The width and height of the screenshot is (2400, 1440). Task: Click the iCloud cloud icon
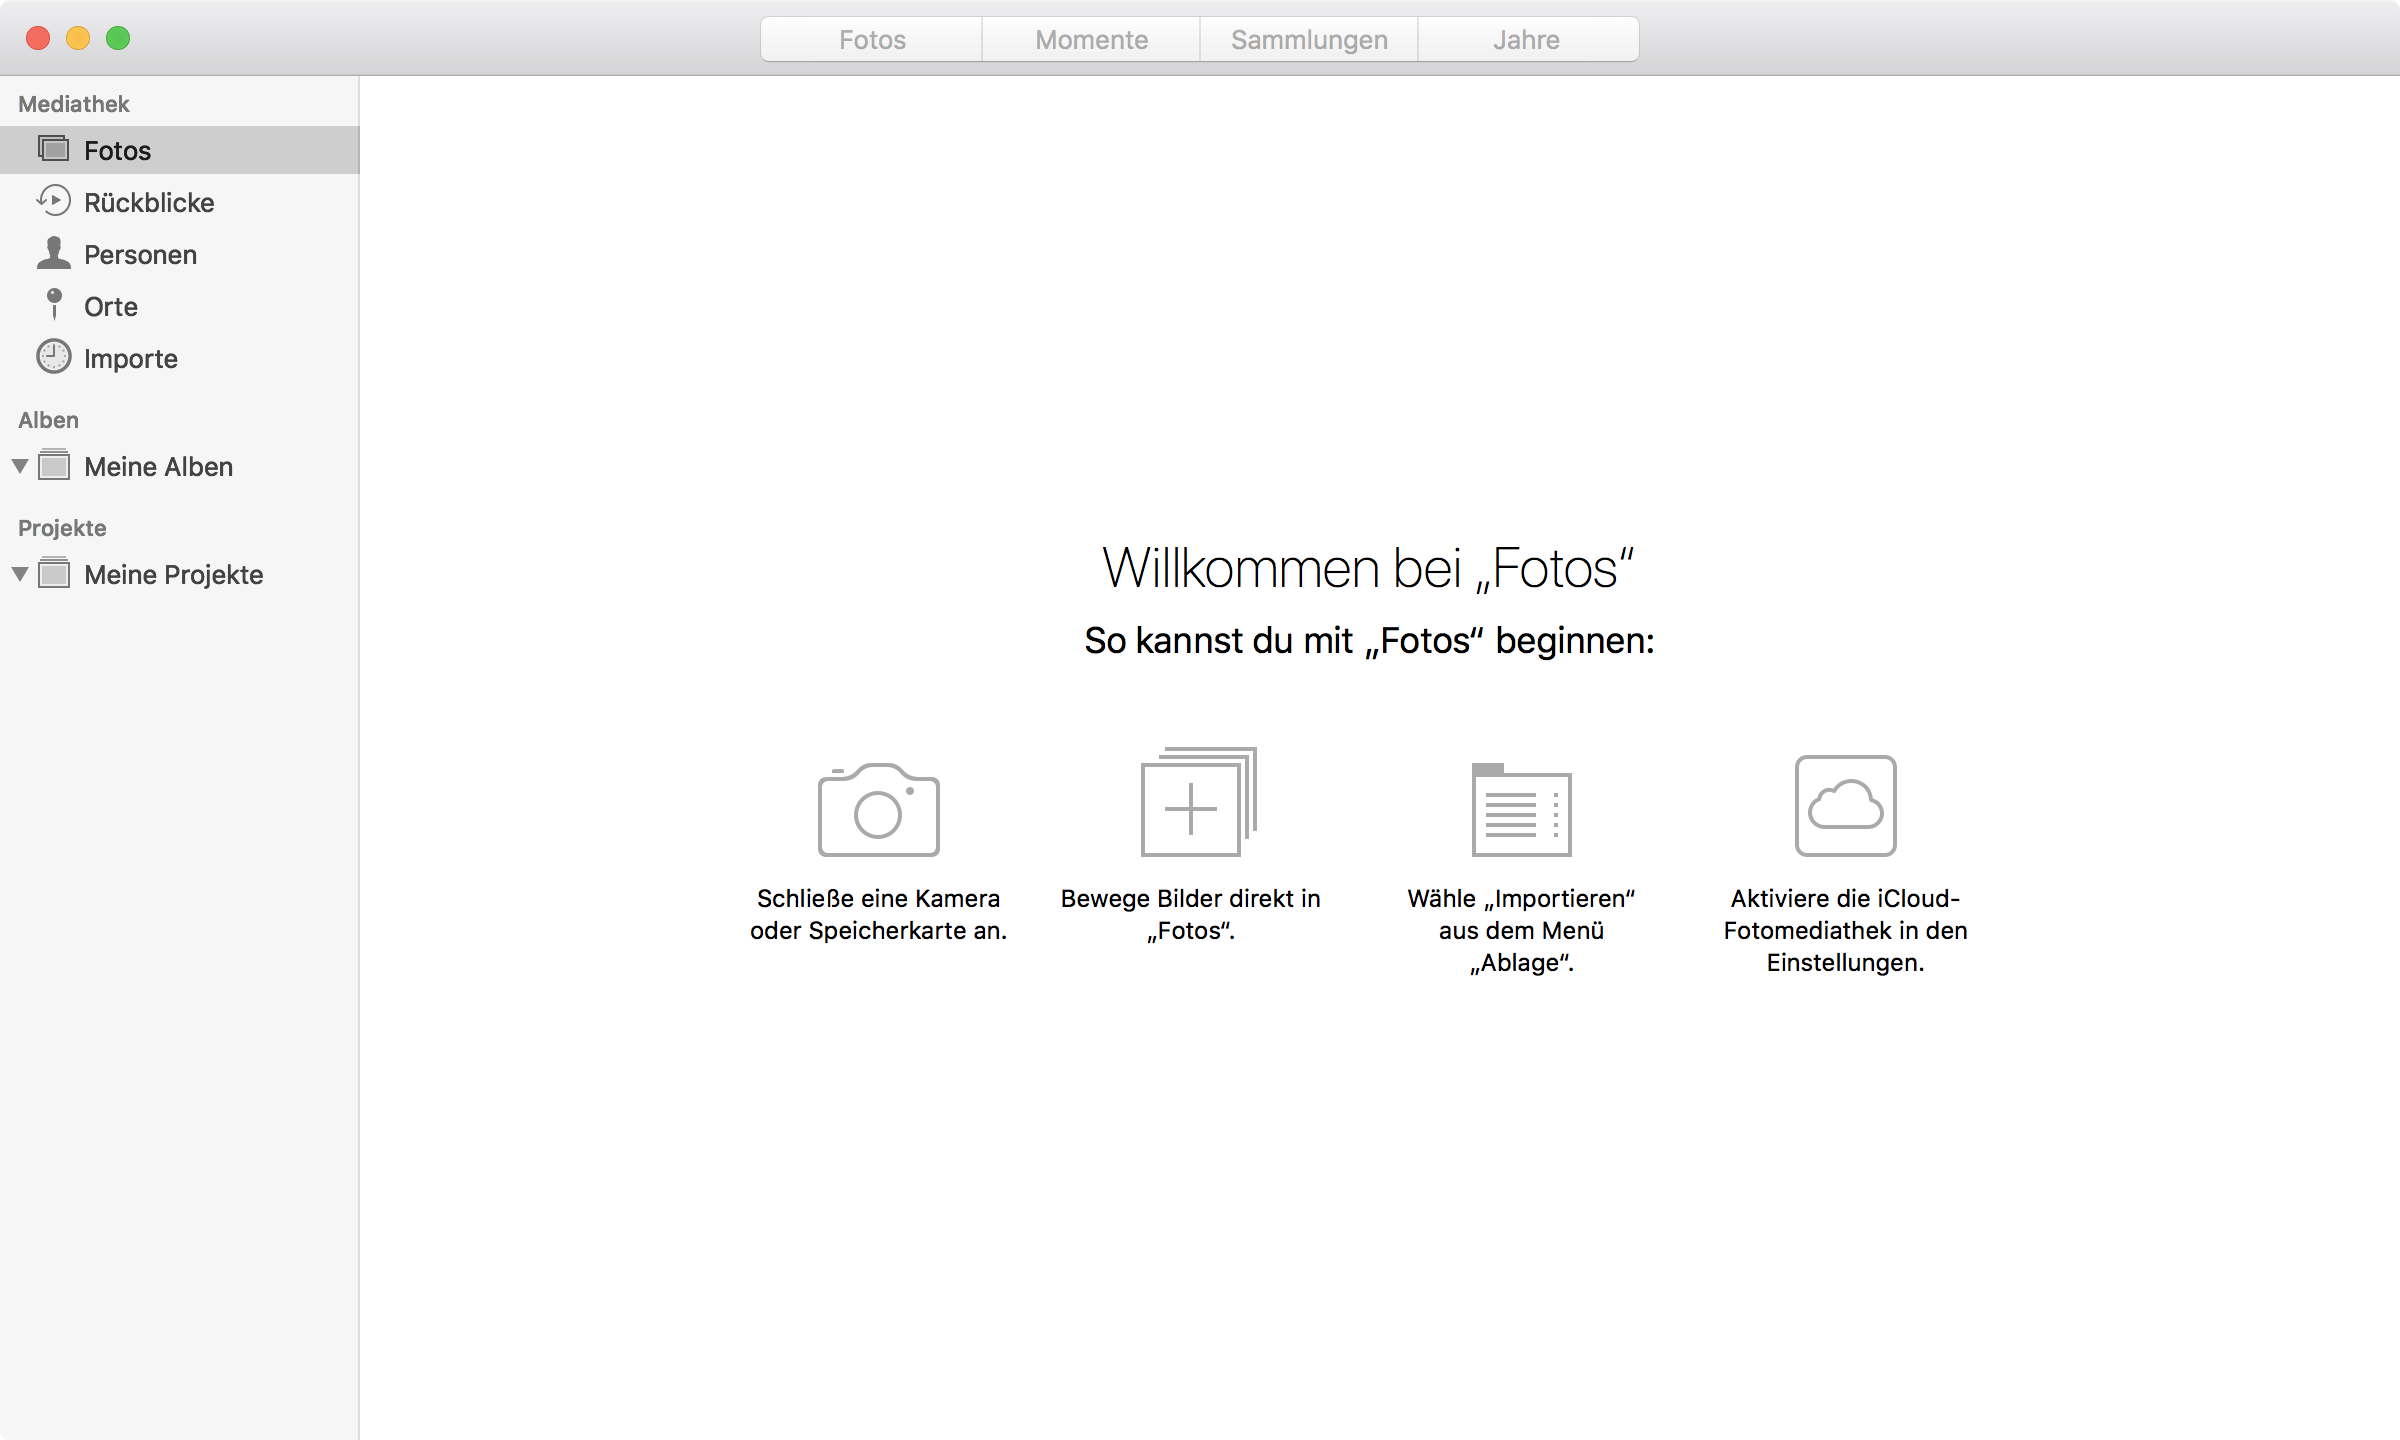1845,805
